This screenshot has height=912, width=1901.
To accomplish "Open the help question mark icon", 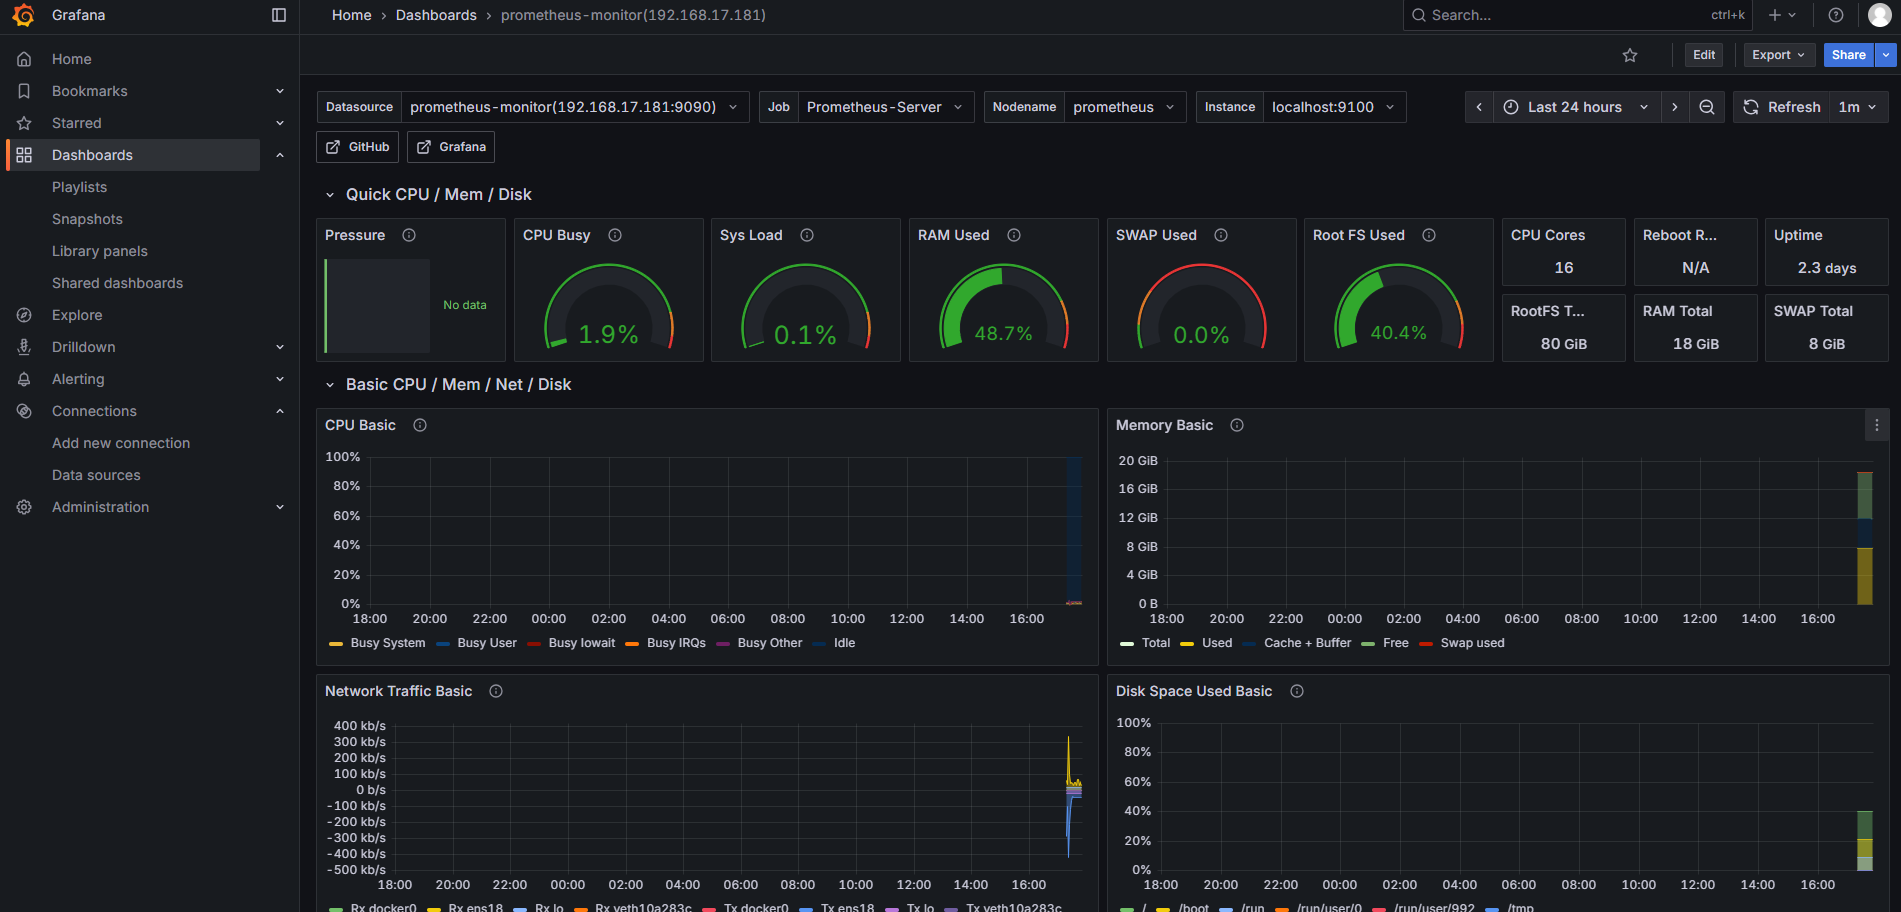I will pyautogui.click(x=1836, y=15).
